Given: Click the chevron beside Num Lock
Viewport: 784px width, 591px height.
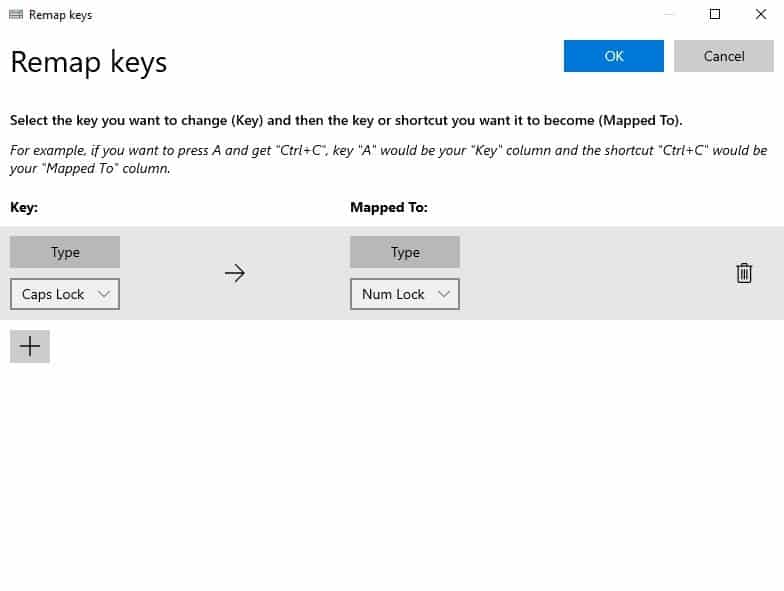Looking at the screenshot, I should tap(444, 294).
